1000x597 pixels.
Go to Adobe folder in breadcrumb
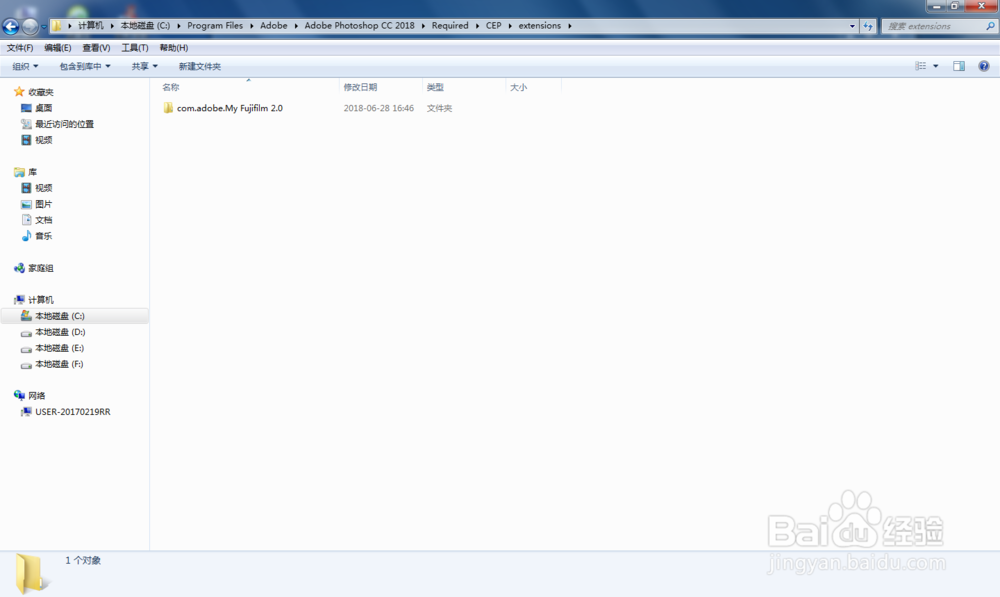274,26
